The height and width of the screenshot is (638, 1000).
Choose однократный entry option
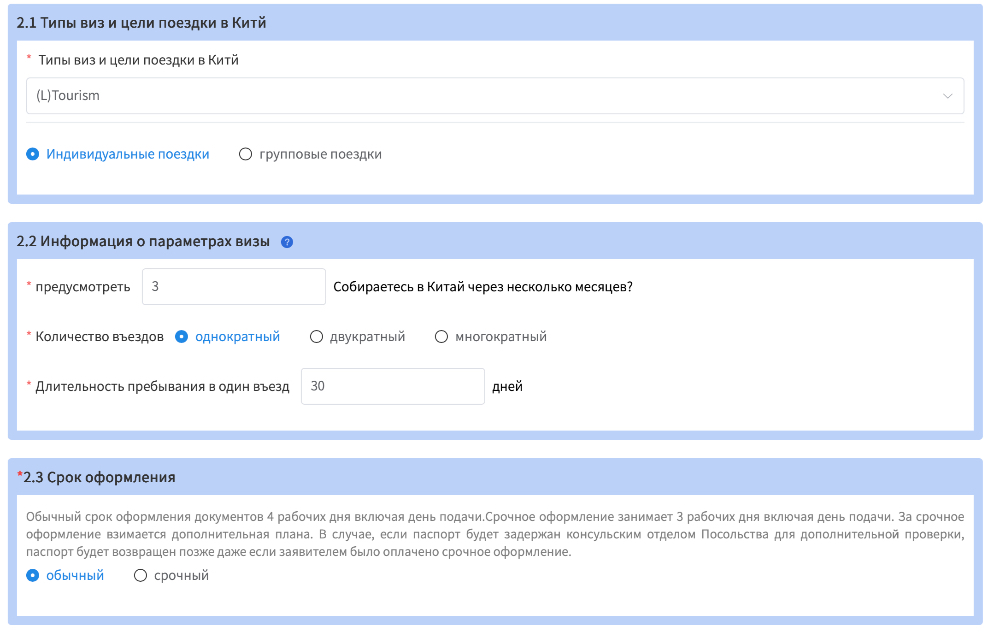pyautogui.click(x=182, y=337)
